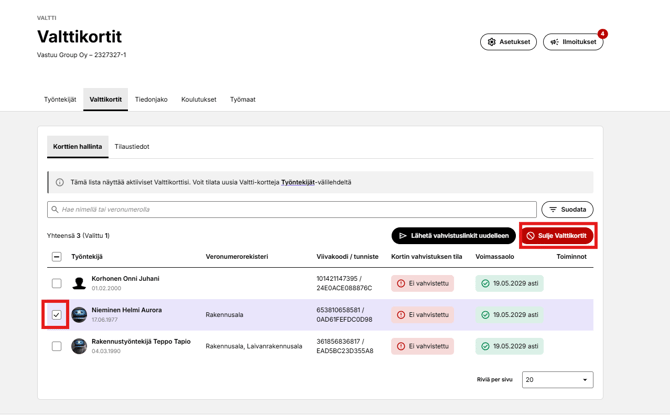Follow the Työntekijät link in info banner
670x417 pixels.
coord(298,182)
